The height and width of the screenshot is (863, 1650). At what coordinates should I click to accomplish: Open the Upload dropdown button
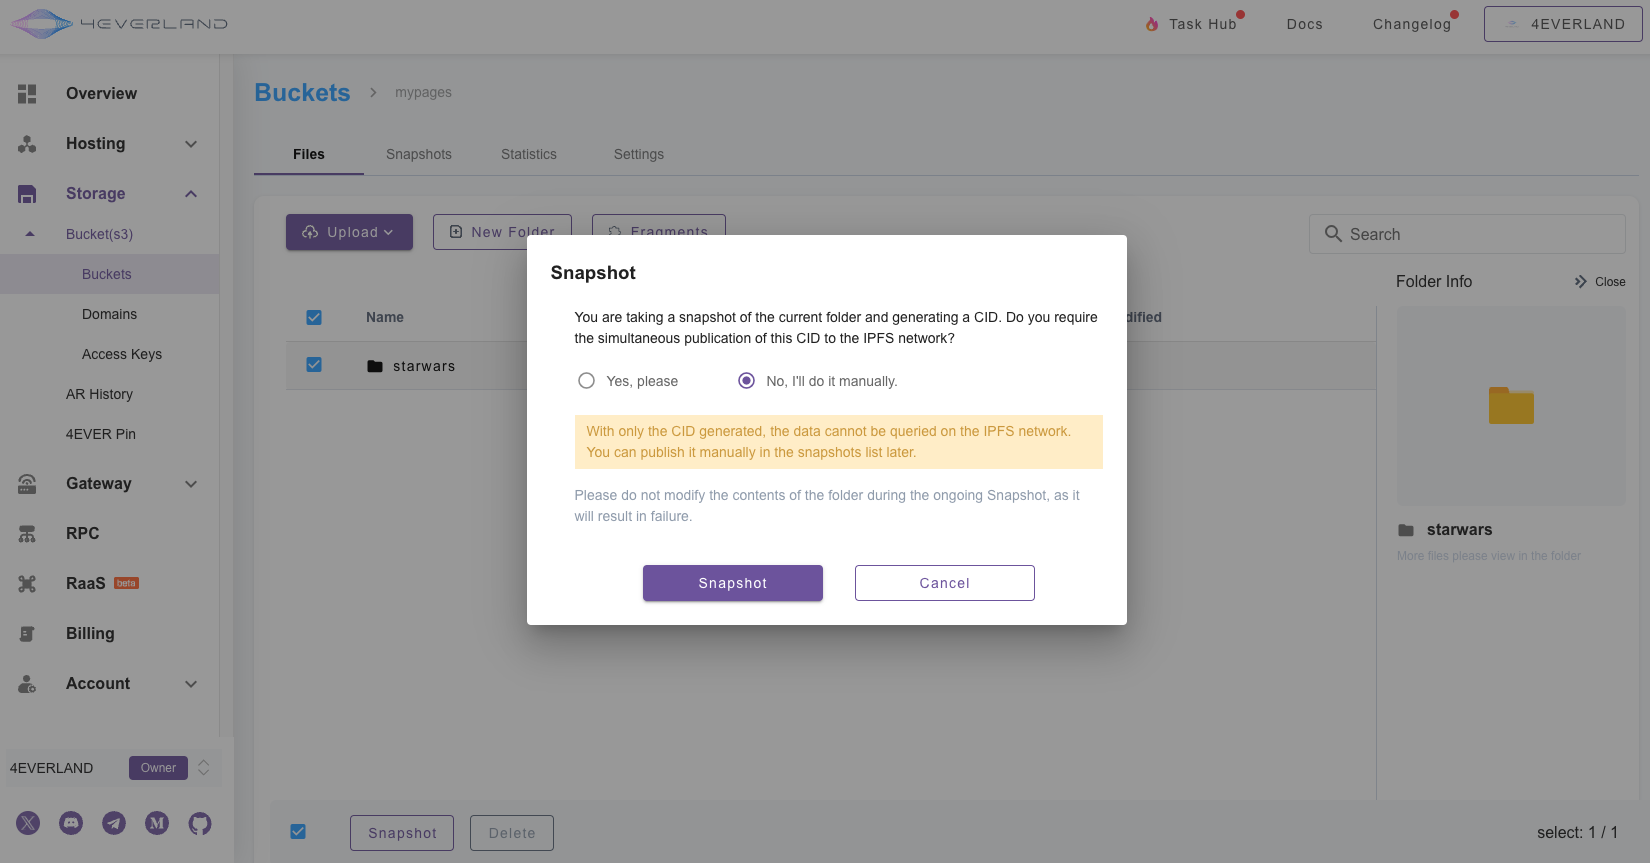(x=349, y=232)
